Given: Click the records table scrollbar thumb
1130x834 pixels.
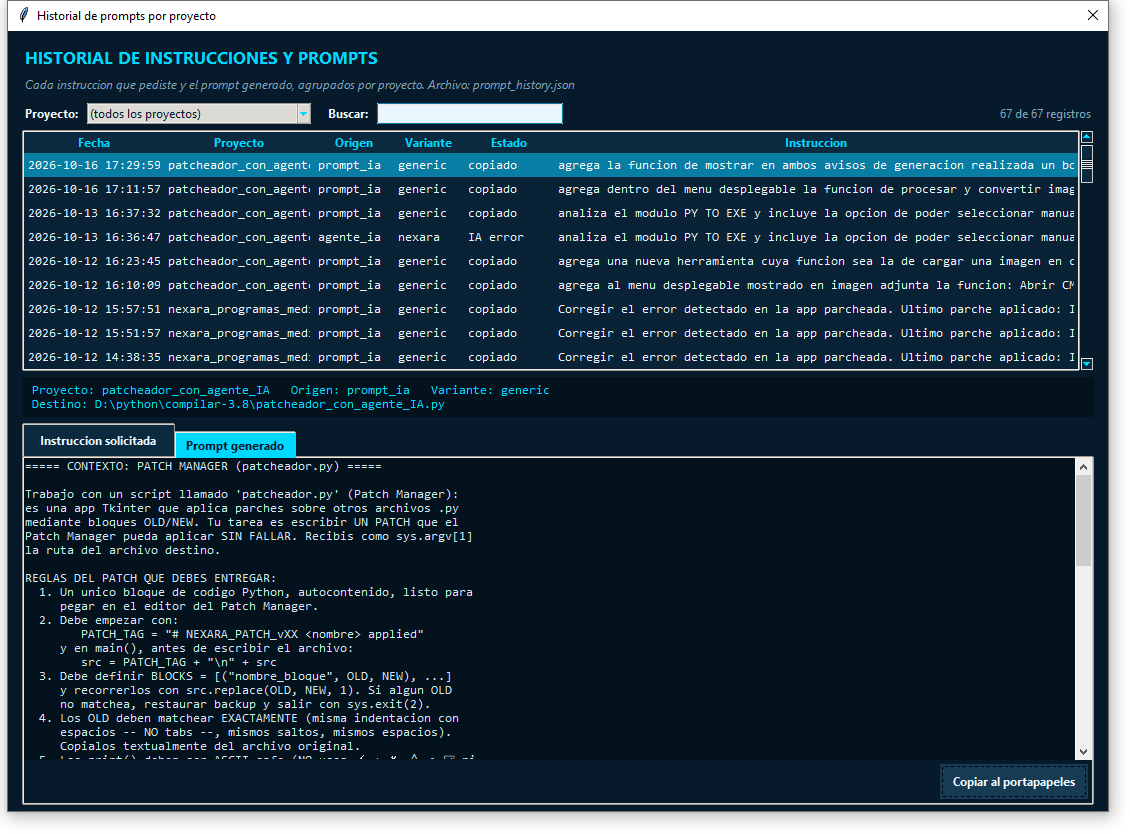Looking at the screenshot, I should [1087, 164].
